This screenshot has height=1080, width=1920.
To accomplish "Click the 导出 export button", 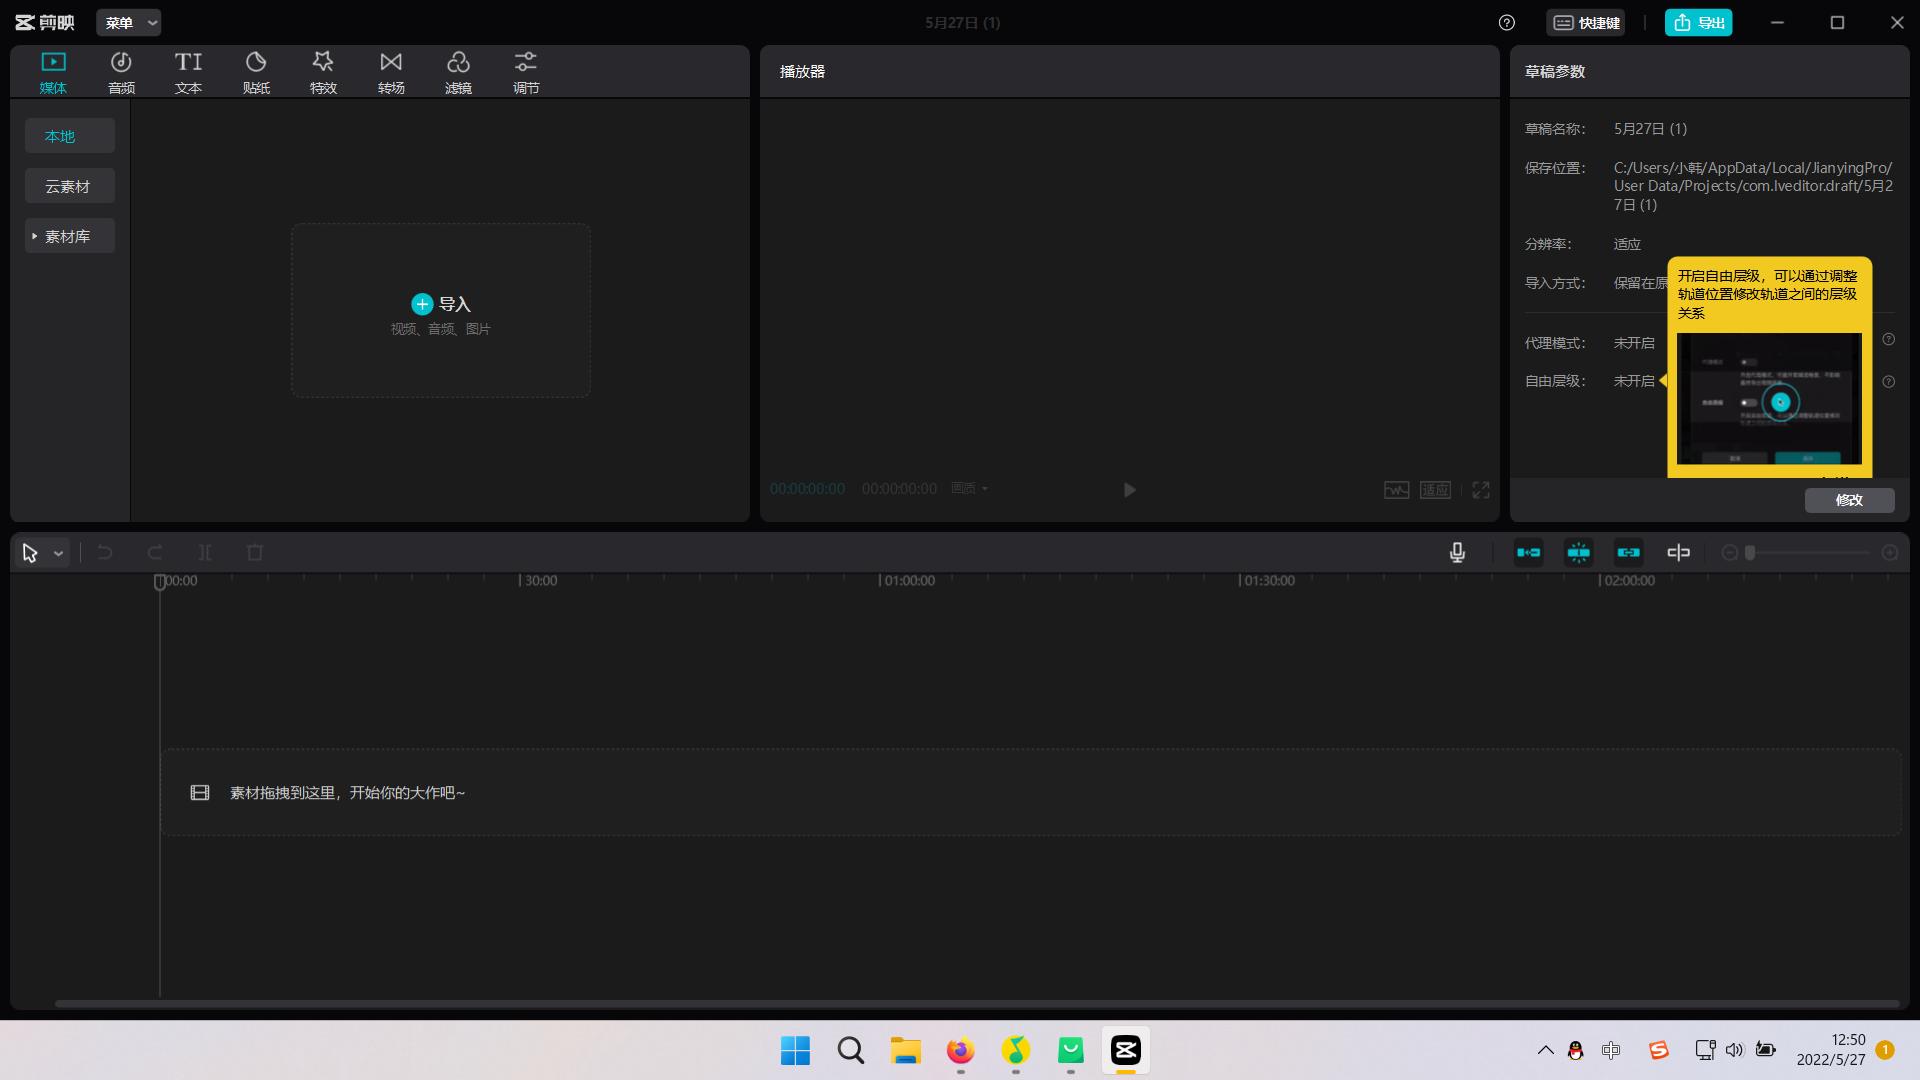I will pyautogui.click(x=1698, y=23).
